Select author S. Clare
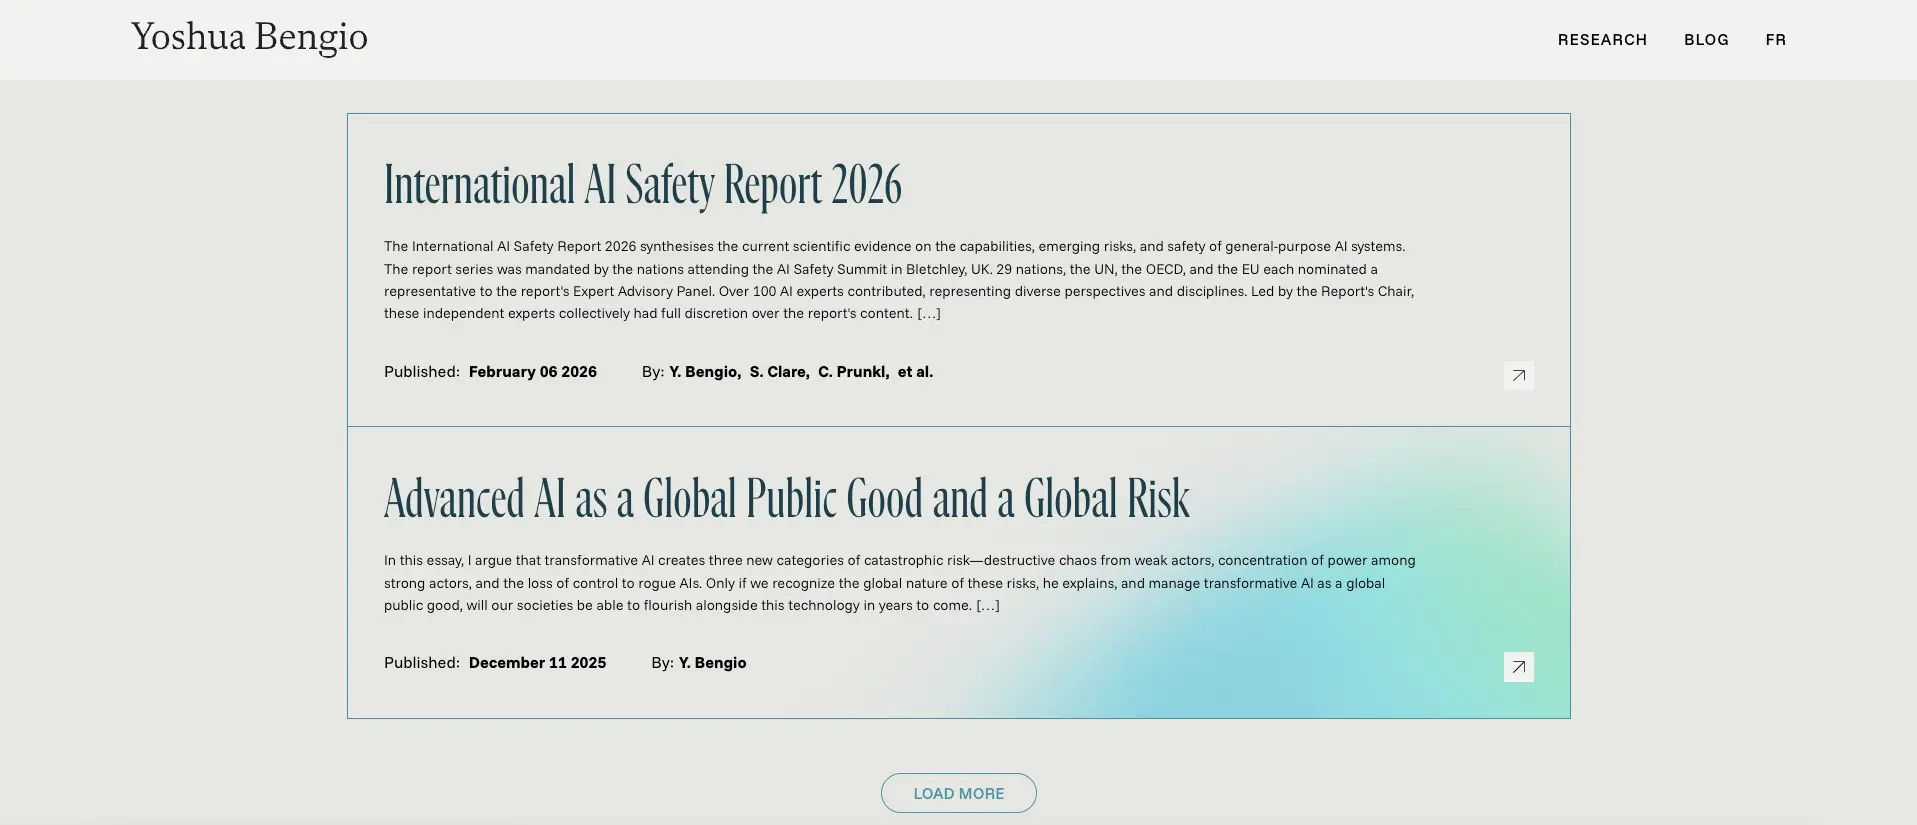The width and height of the screenshot is (1917, 825). point(779,372)
